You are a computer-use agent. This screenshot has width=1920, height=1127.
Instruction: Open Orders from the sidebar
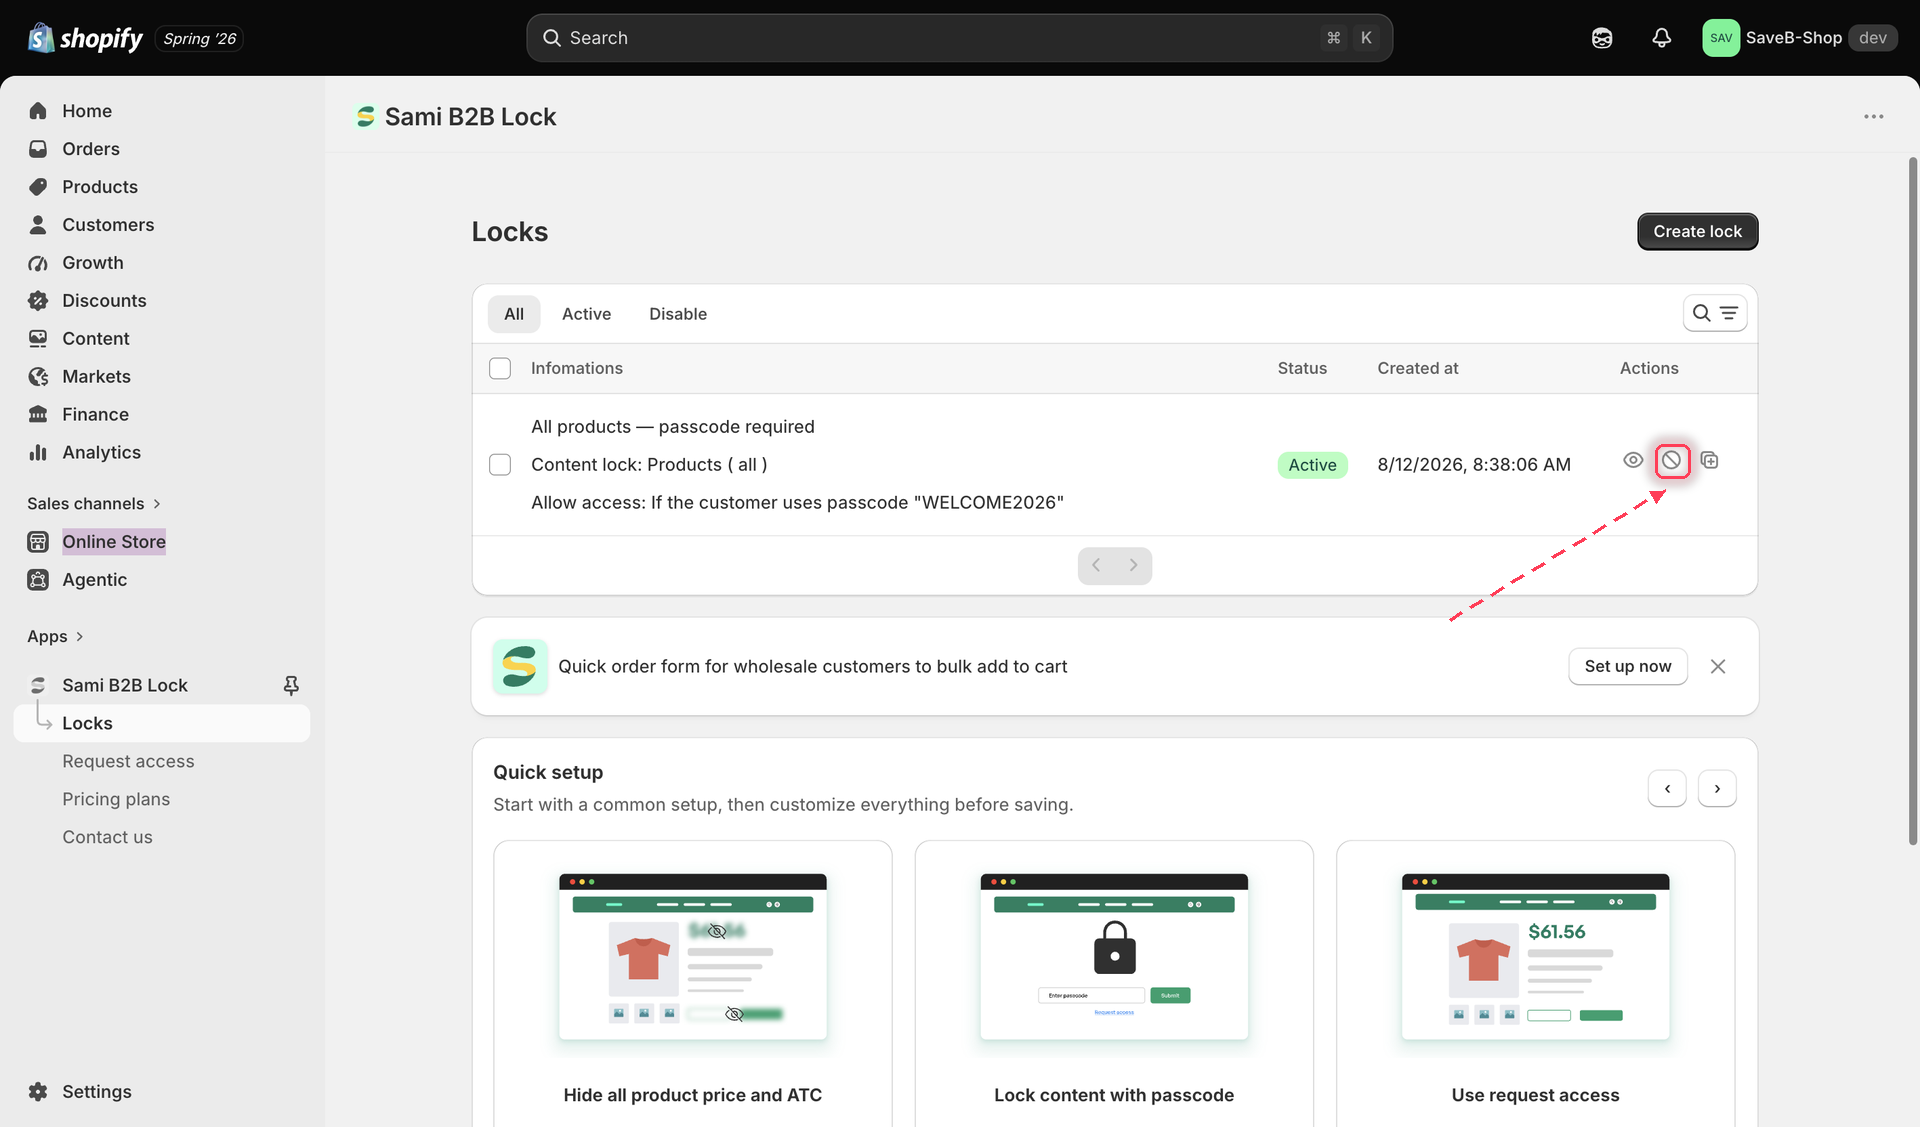[x=90, y=149]
